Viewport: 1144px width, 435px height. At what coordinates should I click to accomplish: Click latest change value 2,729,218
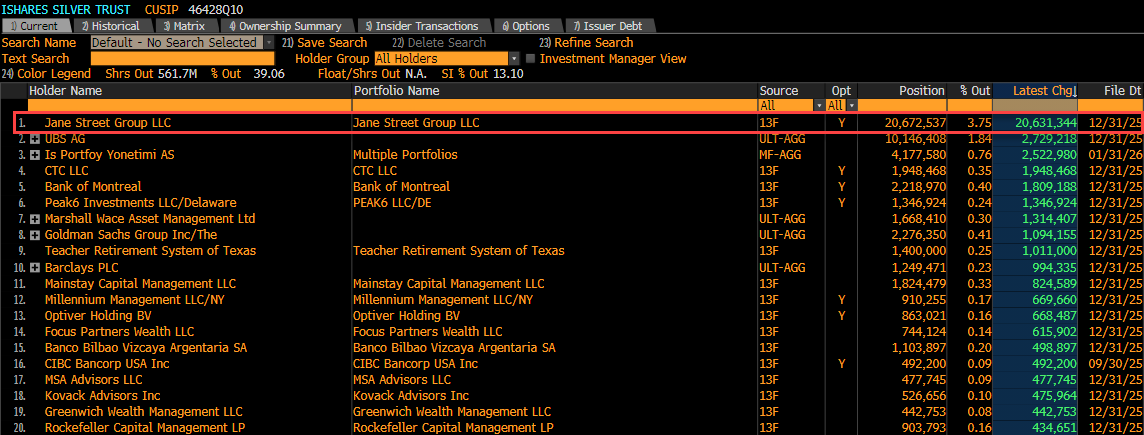click(x=1049, y=139)
